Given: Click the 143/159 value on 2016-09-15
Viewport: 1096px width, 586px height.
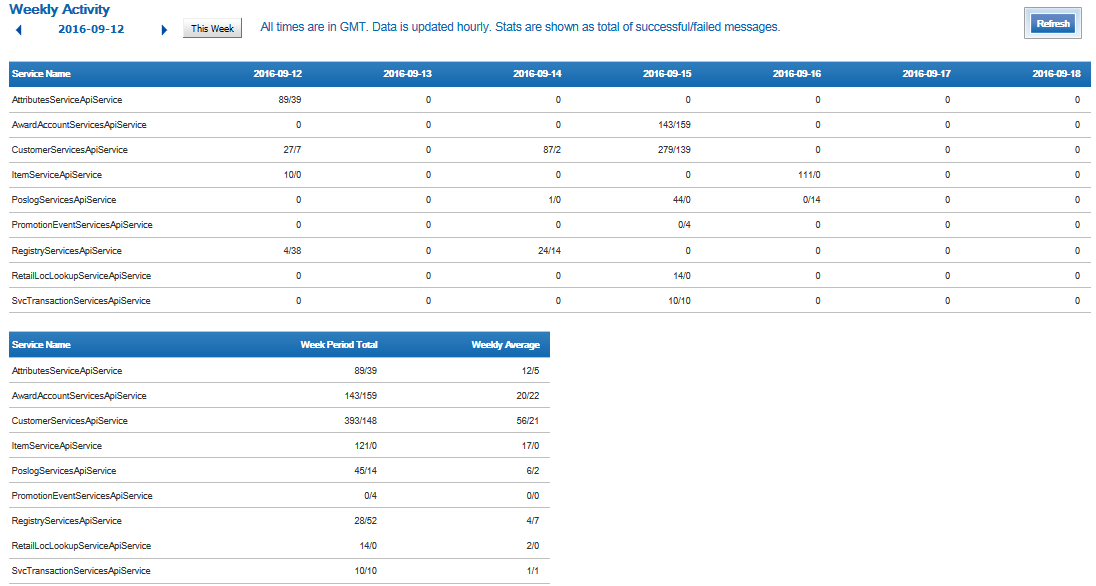Looking at the screenshot, I should (x=674, y=125).
